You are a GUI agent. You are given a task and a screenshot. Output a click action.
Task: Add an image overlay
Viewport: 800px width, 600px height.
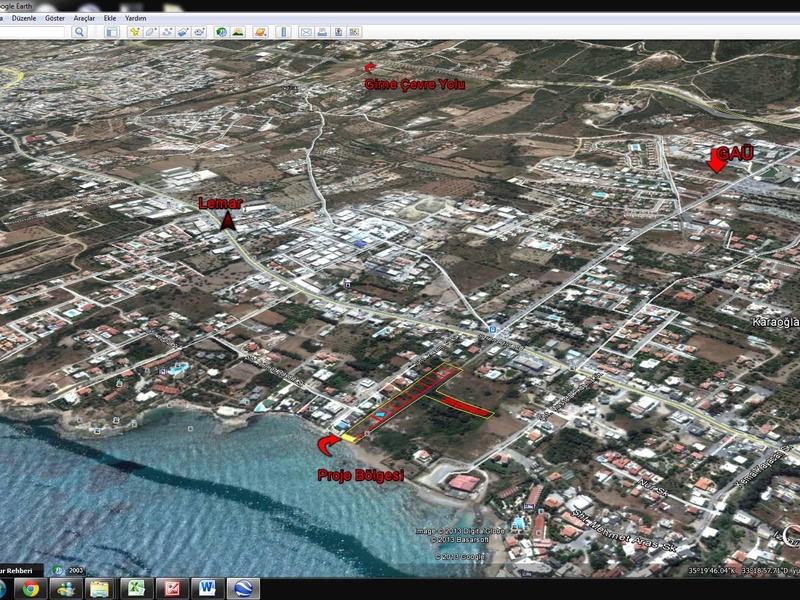(x=184, y=32)
